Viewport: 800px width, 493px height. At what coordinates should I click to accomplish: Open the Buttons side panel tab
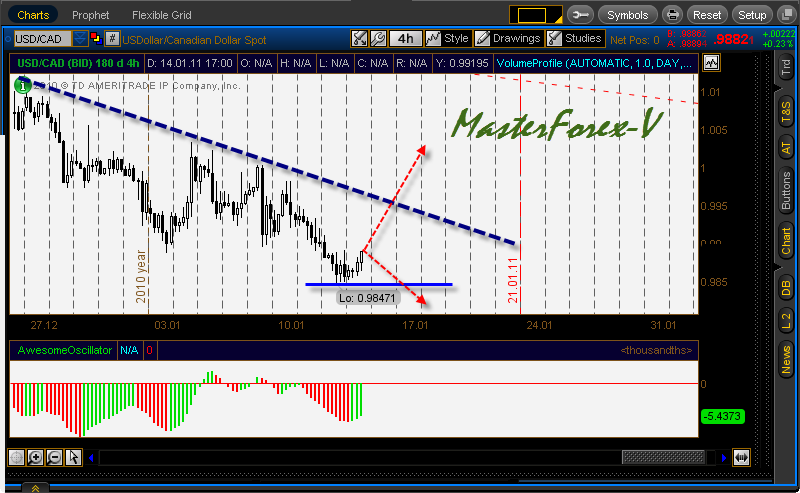tap(786, 190)
